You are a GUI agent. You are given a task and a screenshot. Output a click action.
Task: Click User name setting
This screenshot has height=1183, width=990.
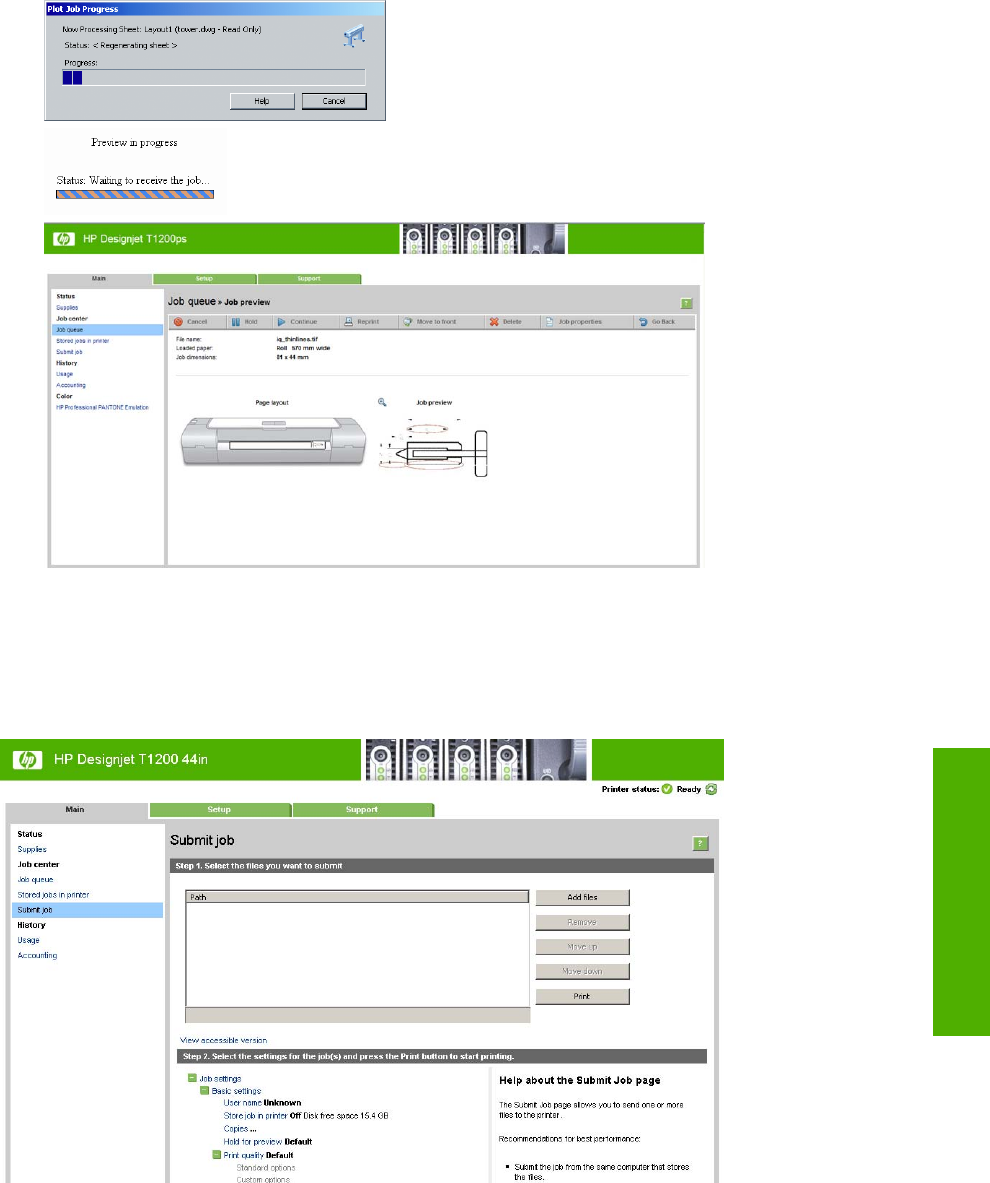pos(263,1103)
